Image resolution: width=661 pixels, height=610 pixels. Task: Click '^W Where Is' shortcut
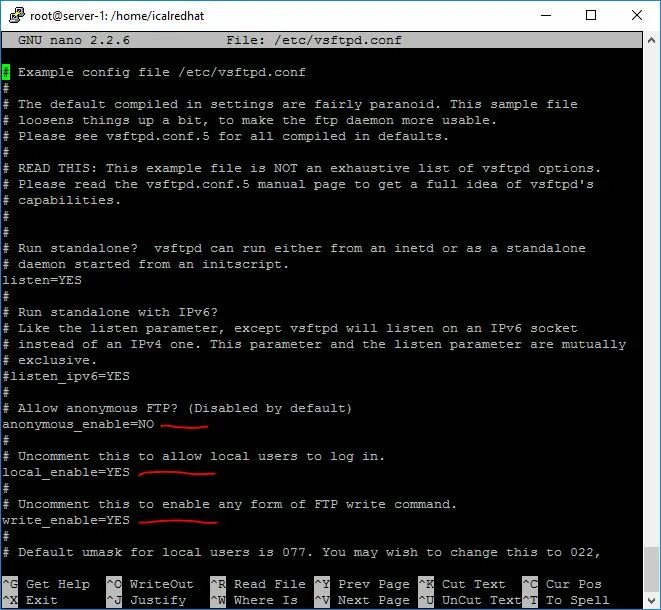coord(254,600)
